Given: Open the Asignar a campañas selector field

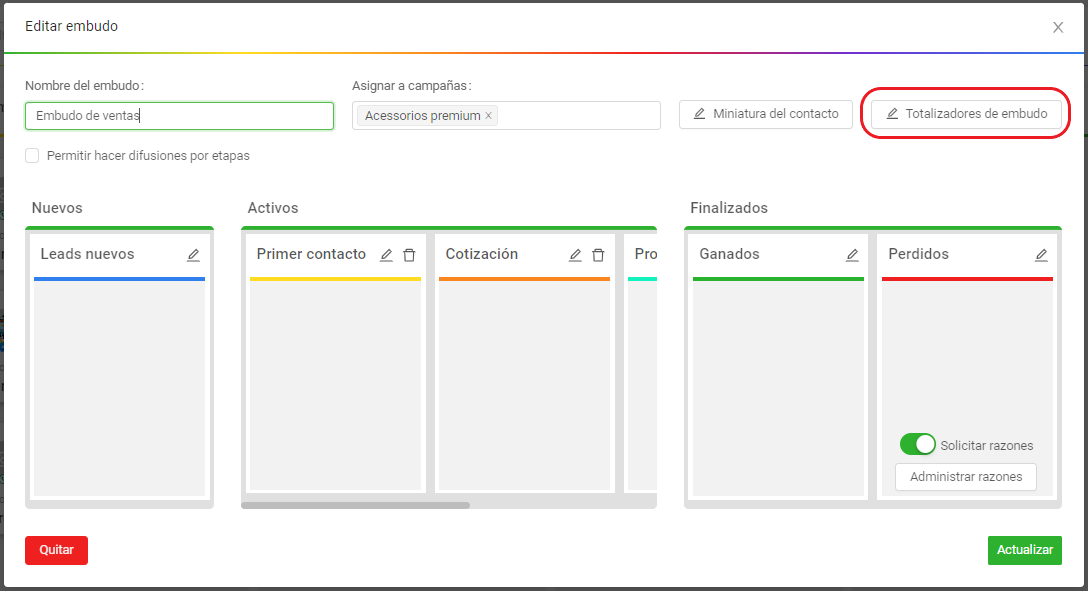Looking at the screenshot, I should [x=507, y=115].
